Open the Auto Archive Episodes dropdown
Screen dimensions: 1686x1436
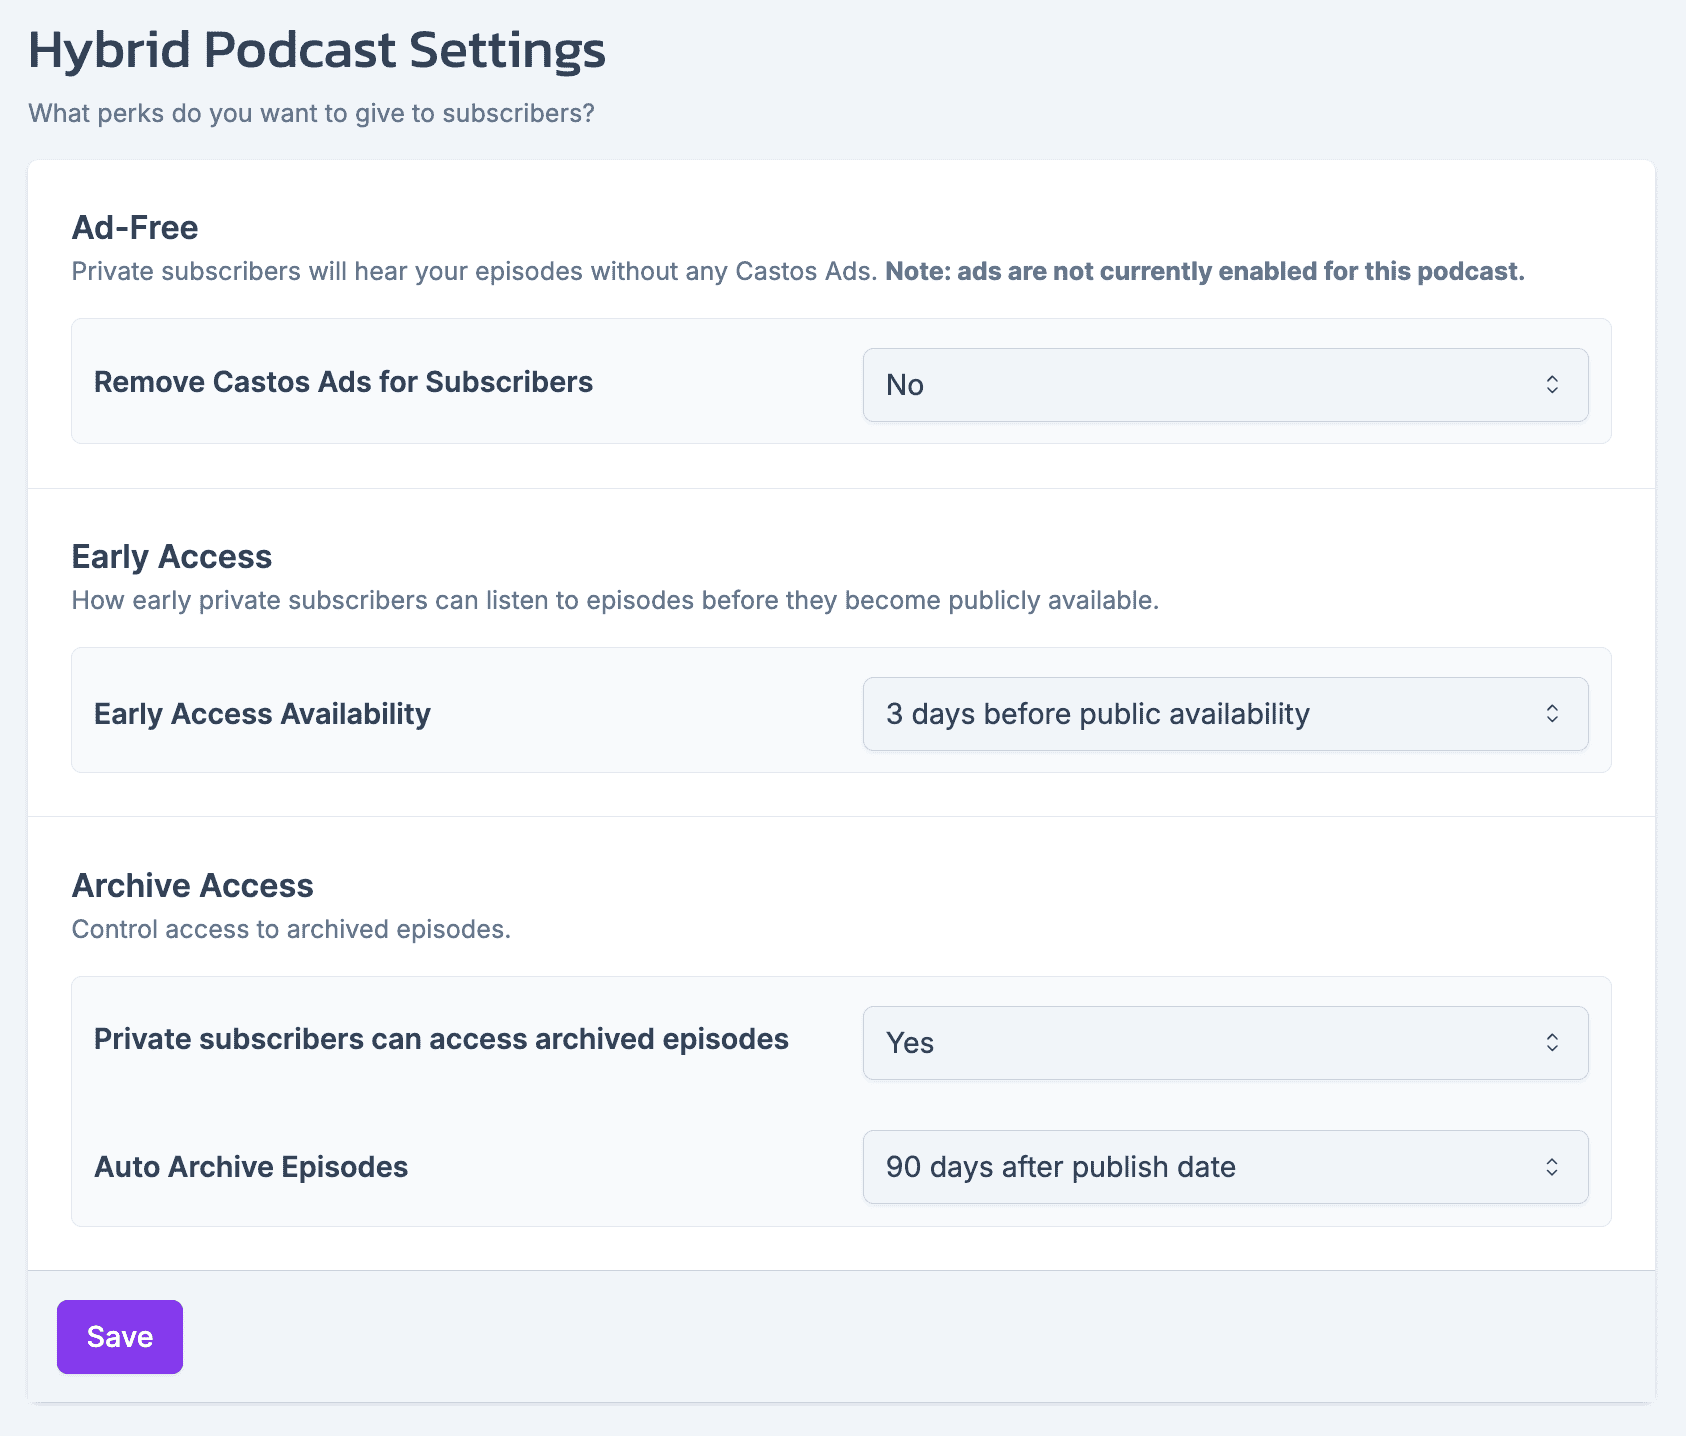[1225, 1167]
